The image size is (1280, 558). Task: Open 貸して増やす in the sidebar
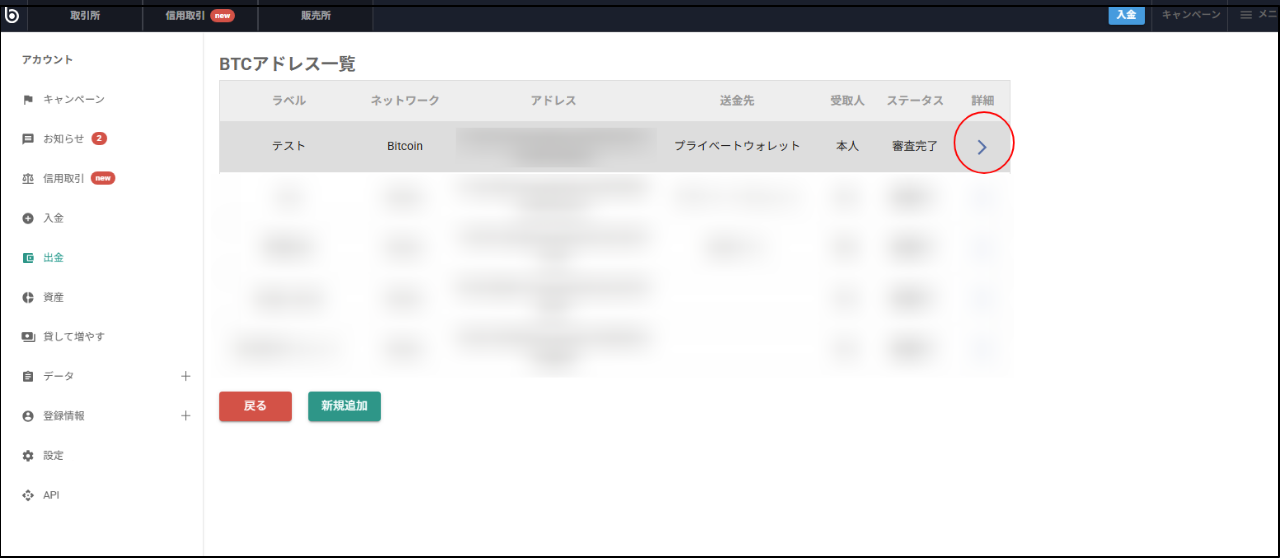74,336
